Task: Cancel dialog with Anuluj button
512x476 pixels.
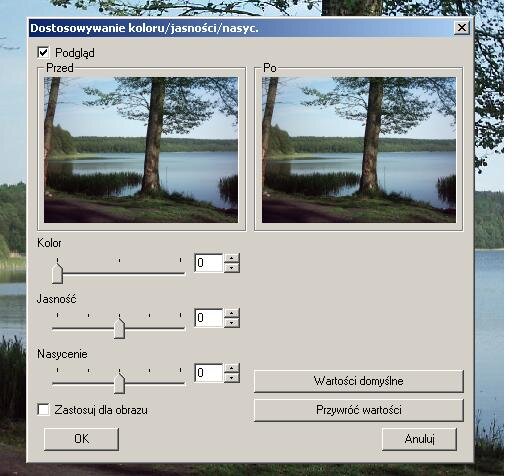Action: [419, 439]
